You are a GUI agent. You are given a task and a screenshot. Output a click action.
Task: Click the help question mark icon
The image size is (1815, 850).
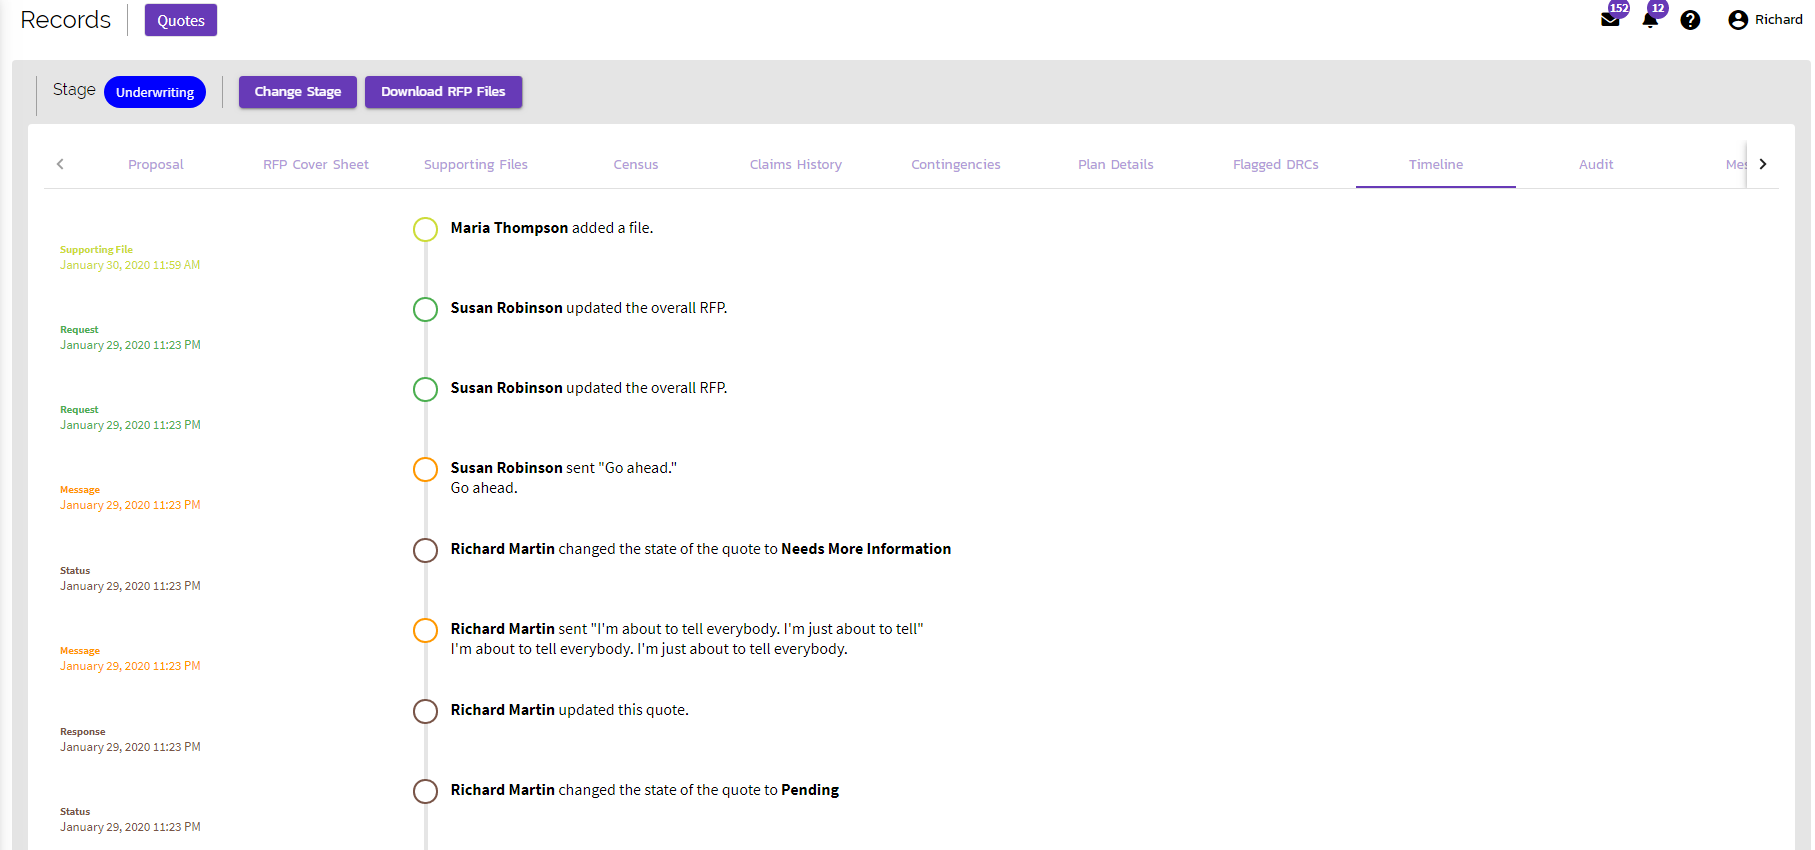point(1690,20)
